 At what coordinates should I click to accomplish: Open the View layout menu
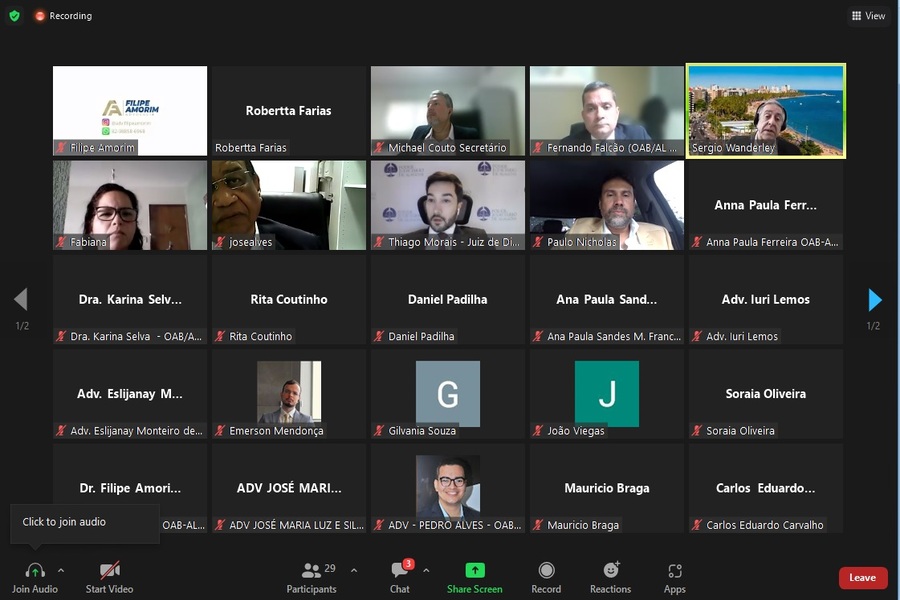pos(868,16)
